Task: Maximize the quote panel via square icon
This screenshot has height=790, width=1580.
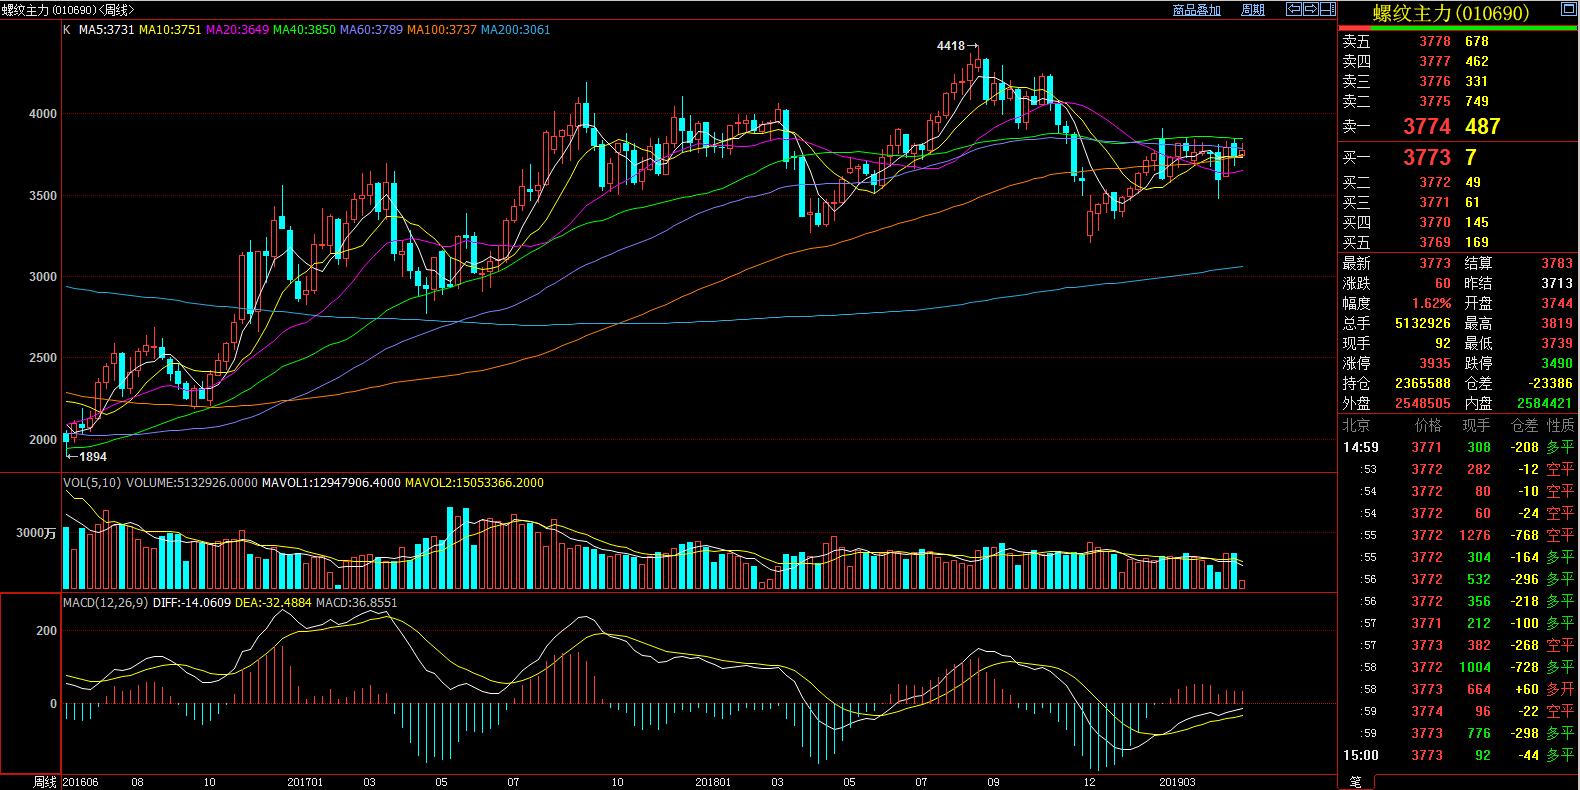Action: pos(1568,9)
